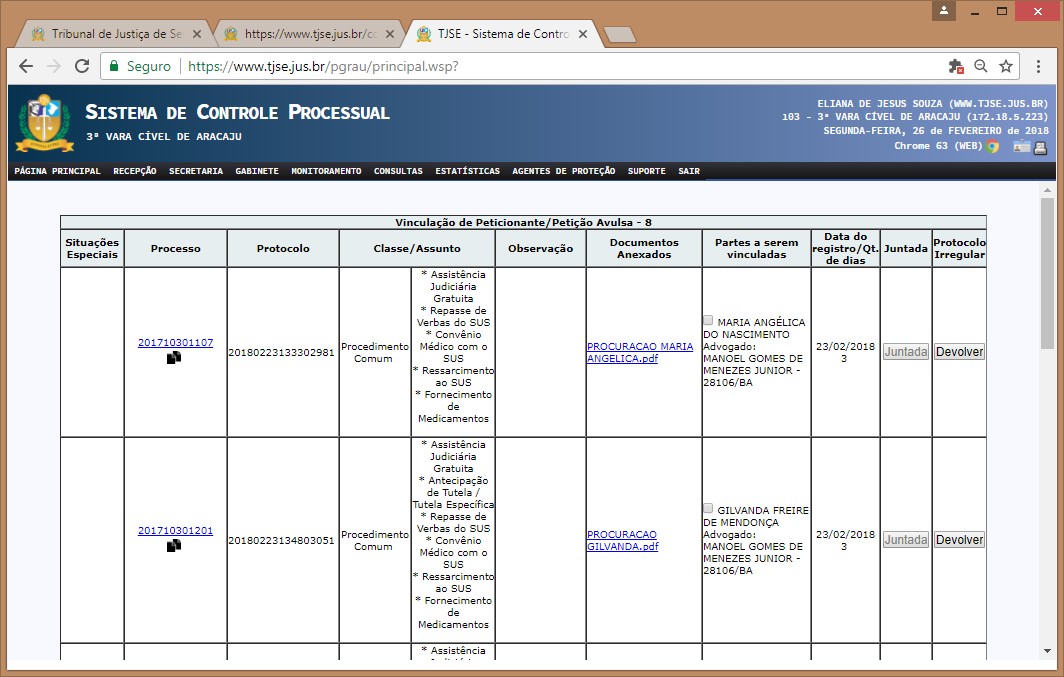
Task: Click the zoom magnifier icon in address bar
Action: [981, 66]
